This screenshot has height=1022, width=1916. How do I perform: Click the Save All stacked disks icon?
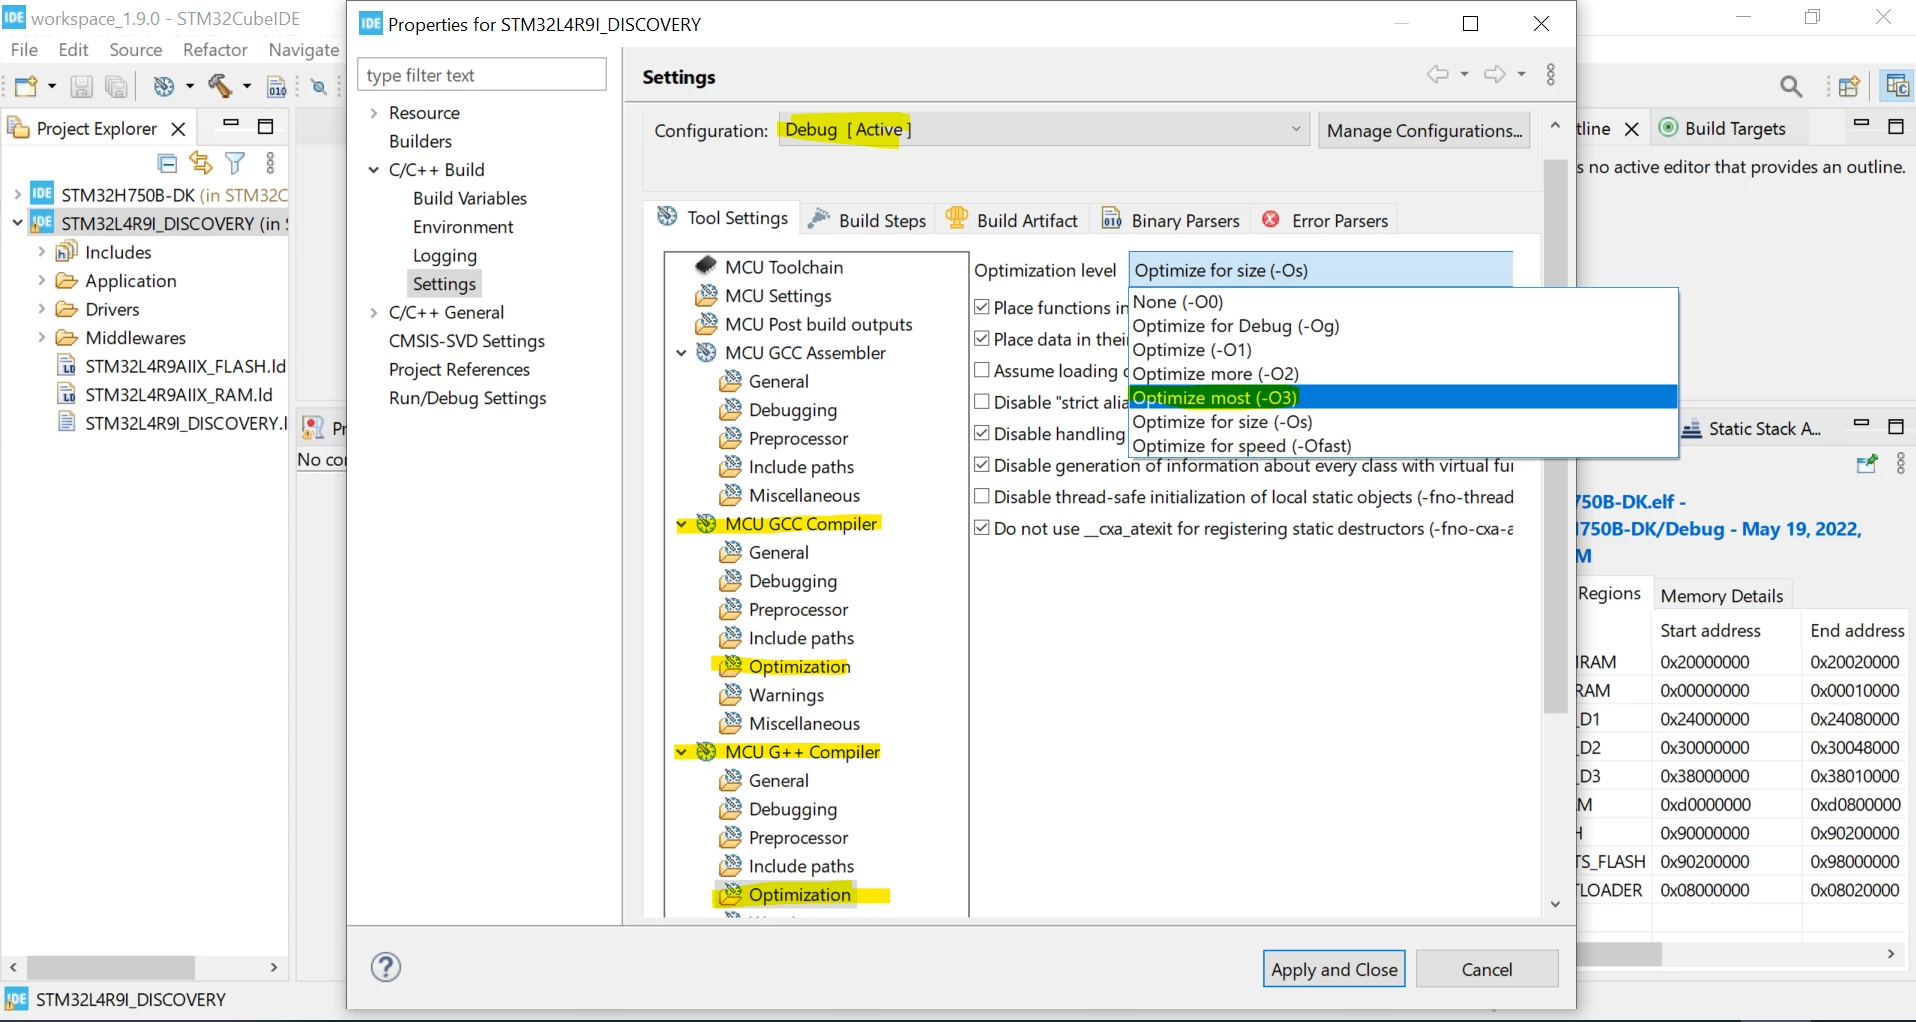[116, 87]
